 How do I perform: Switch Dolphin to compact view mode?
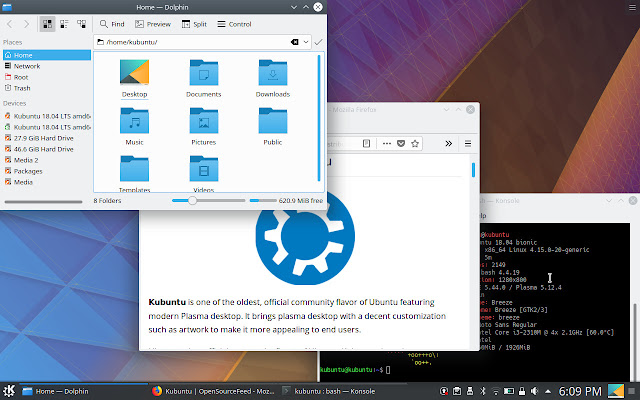(x=64, y=24)
